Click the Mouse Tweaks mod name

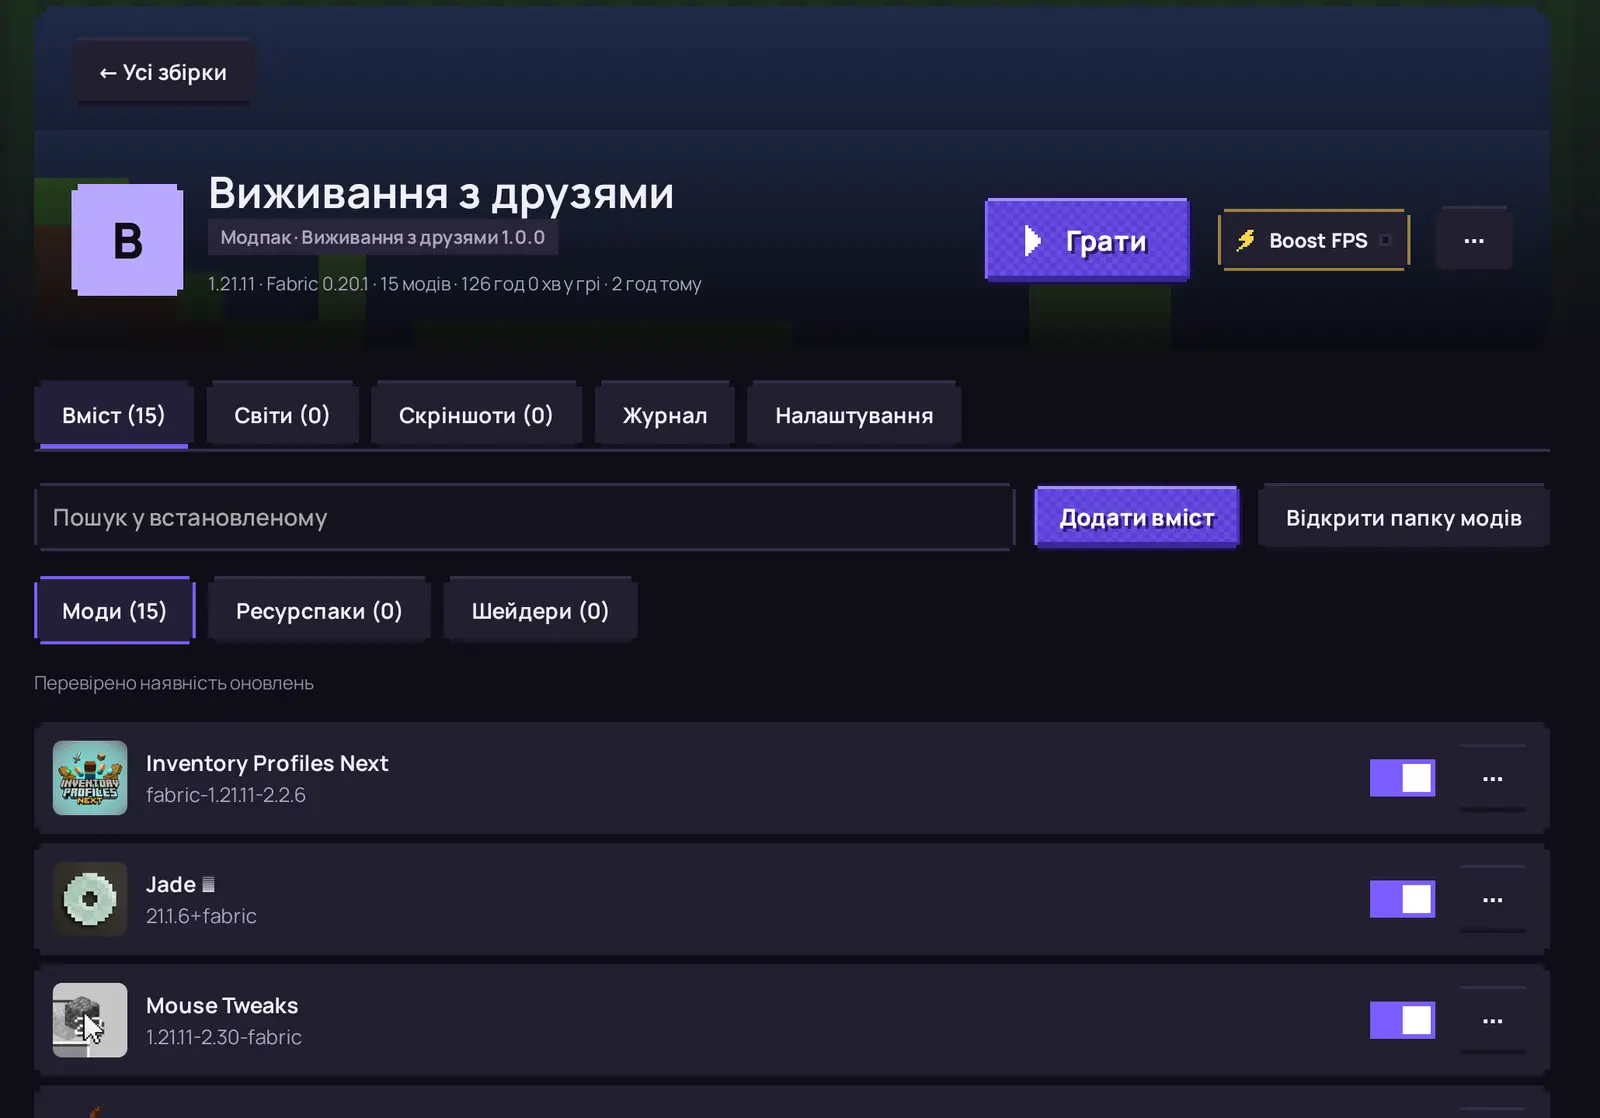coord(222,1005)
